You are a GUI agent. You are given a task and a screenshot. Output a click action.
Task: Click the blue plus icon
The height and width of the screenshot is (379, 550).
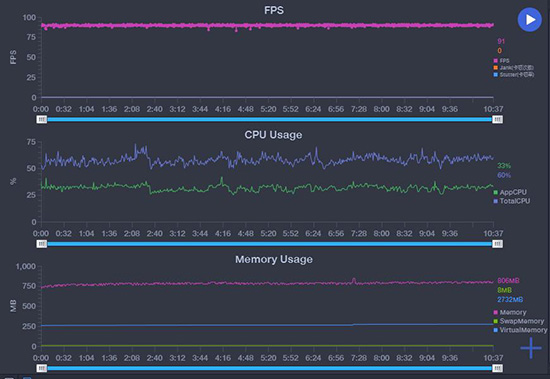coord(531,348)
